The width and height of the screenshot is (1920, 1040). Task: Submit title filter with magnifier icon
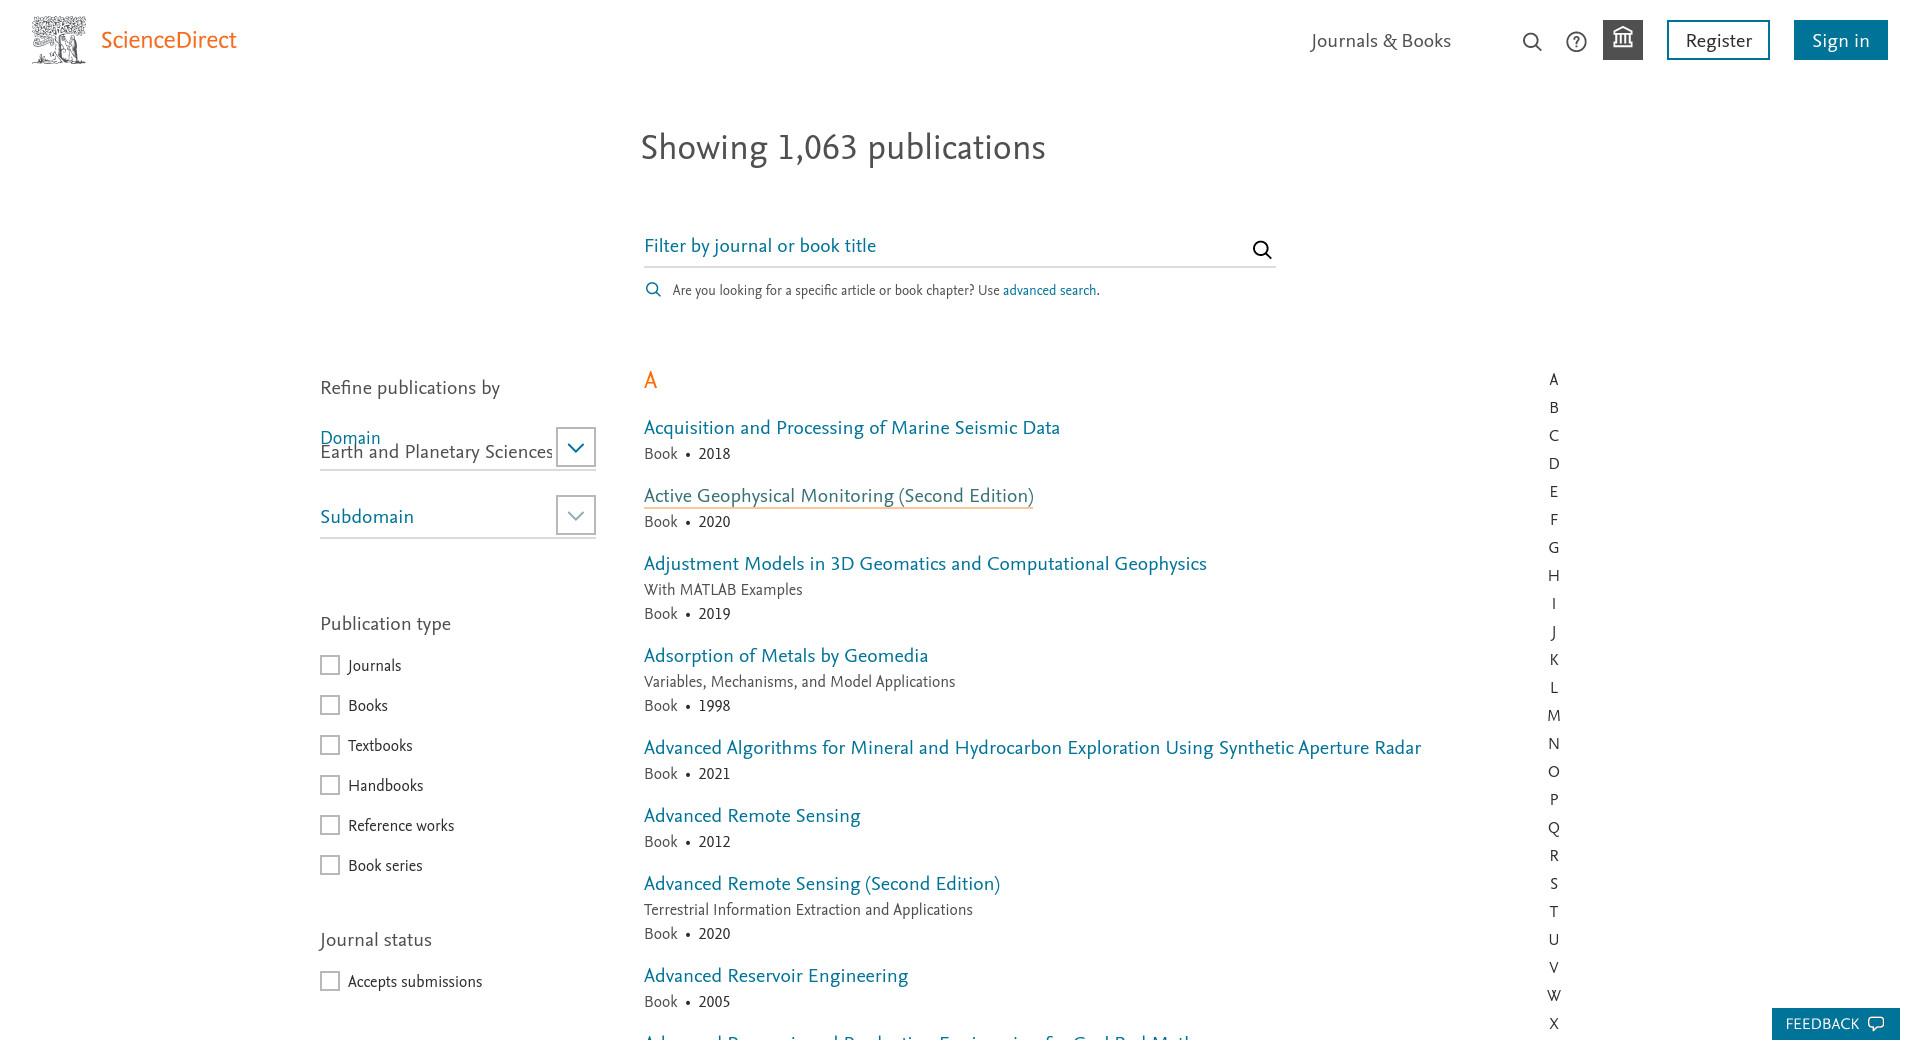pos(1262,250)
